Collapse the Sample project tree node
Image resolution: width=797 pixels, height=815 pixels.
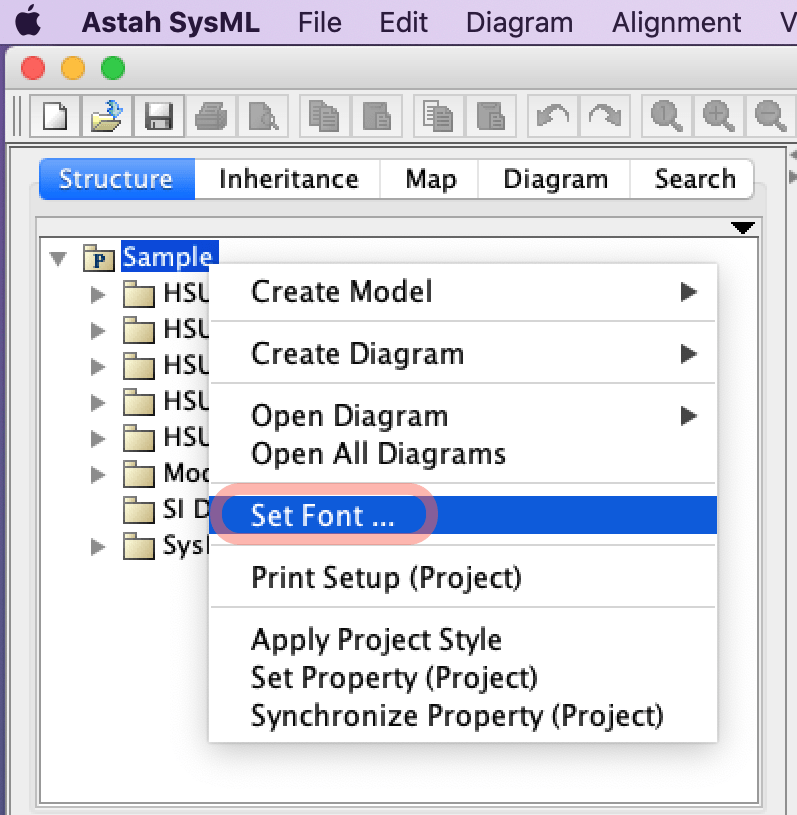58,257
